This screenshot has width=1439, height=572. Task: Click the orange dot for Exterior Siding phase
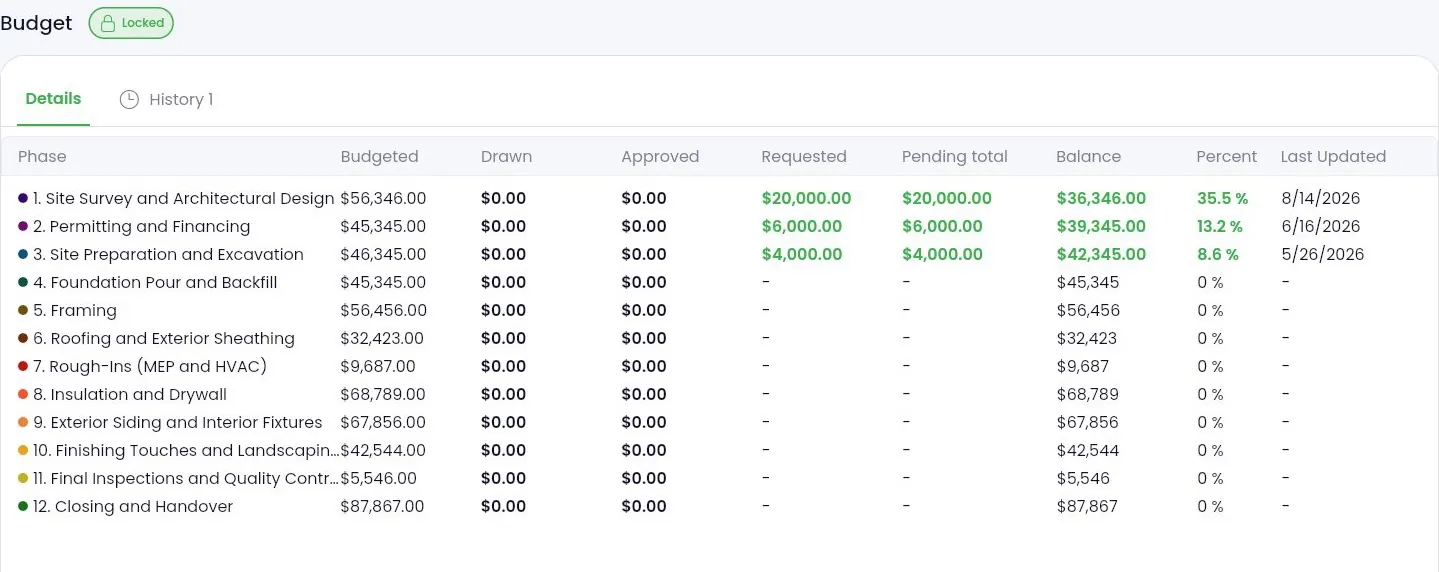pos(23,422)
